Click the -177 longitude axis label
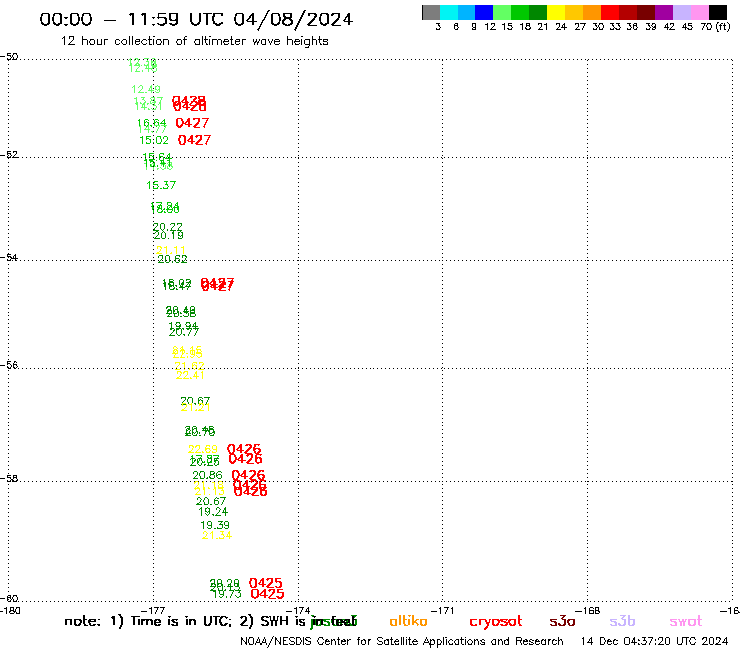This screenshot has height=650, width=740. point(152,610)
